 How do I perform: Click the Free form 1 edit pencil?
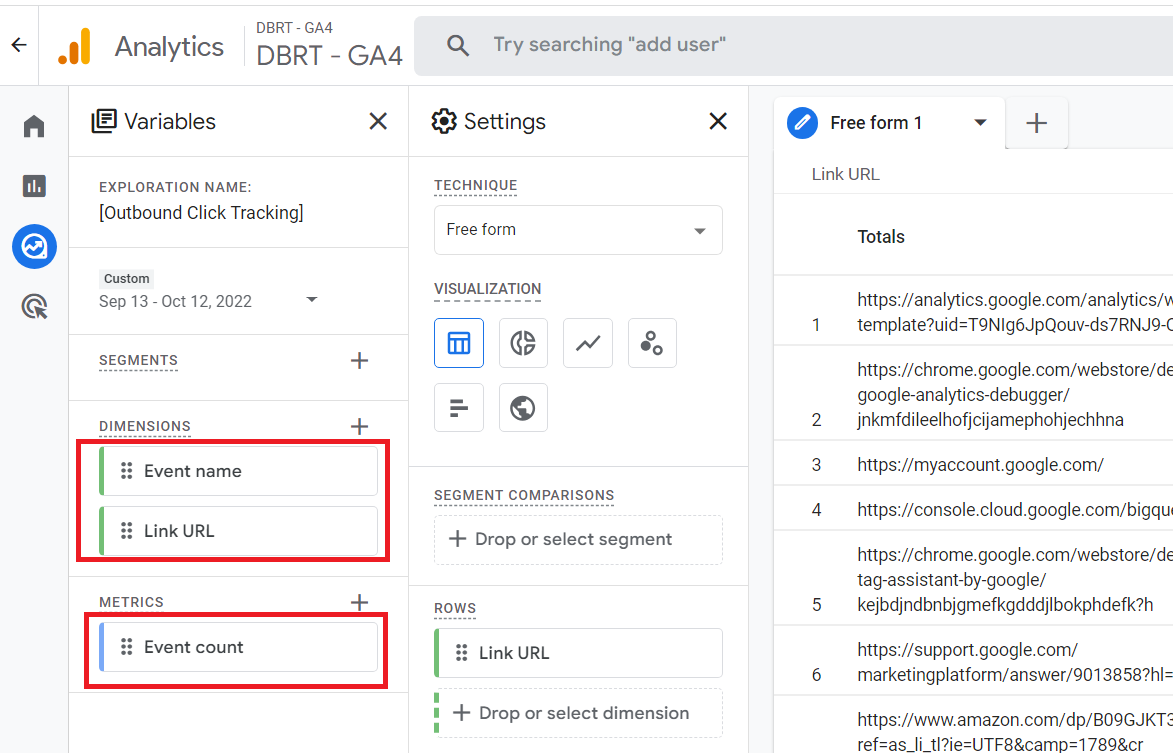pos(803,123)
